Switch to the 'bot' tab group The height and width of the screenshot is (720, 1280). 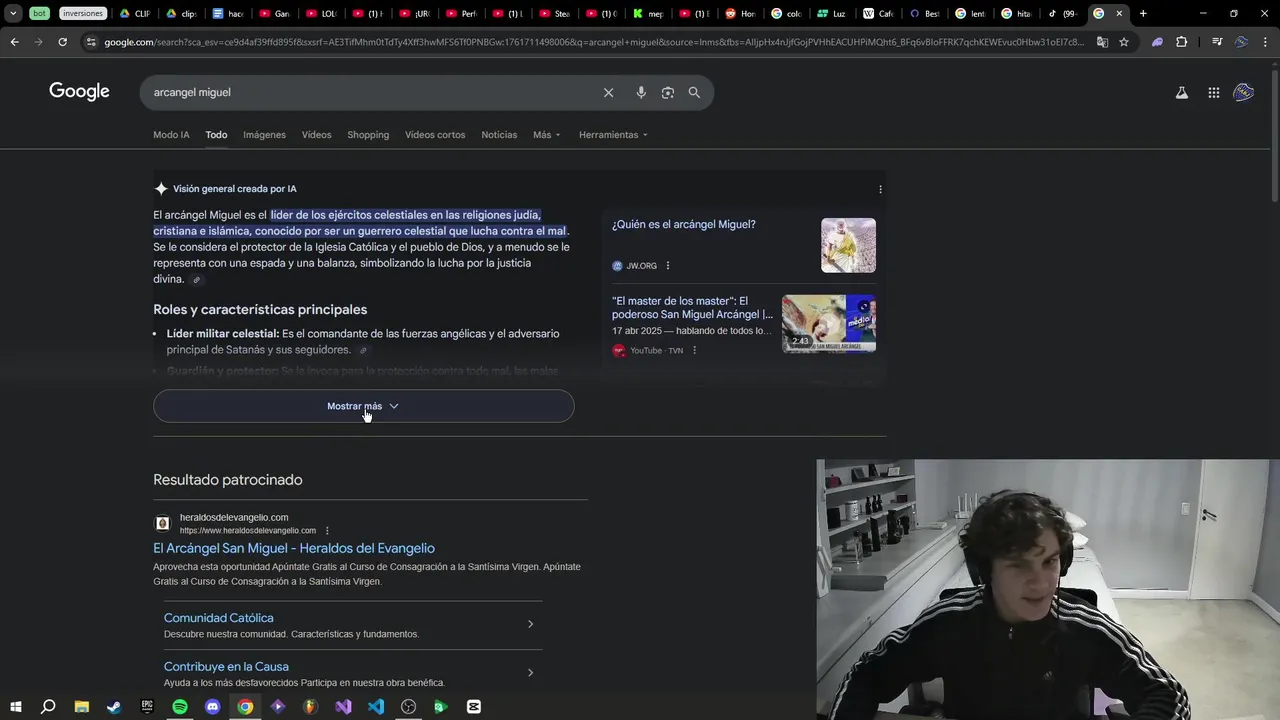(39, 13)
